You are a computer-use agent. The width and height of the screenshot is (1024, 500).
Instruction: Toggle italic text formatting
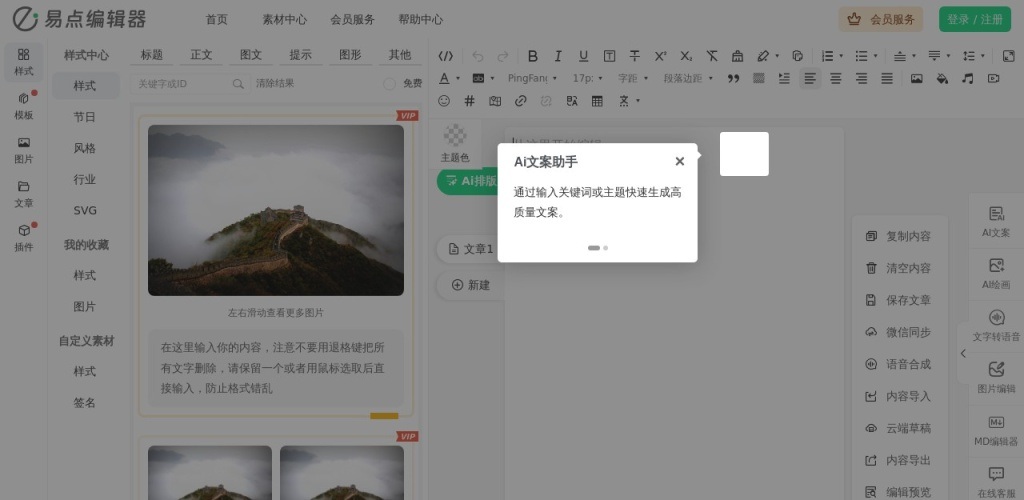tap(557, 56)
